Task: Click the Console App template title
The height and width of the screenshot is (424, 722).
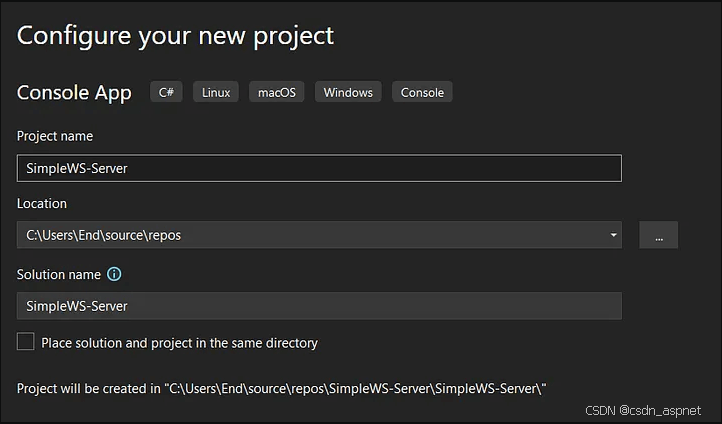Action: [74, 93]
